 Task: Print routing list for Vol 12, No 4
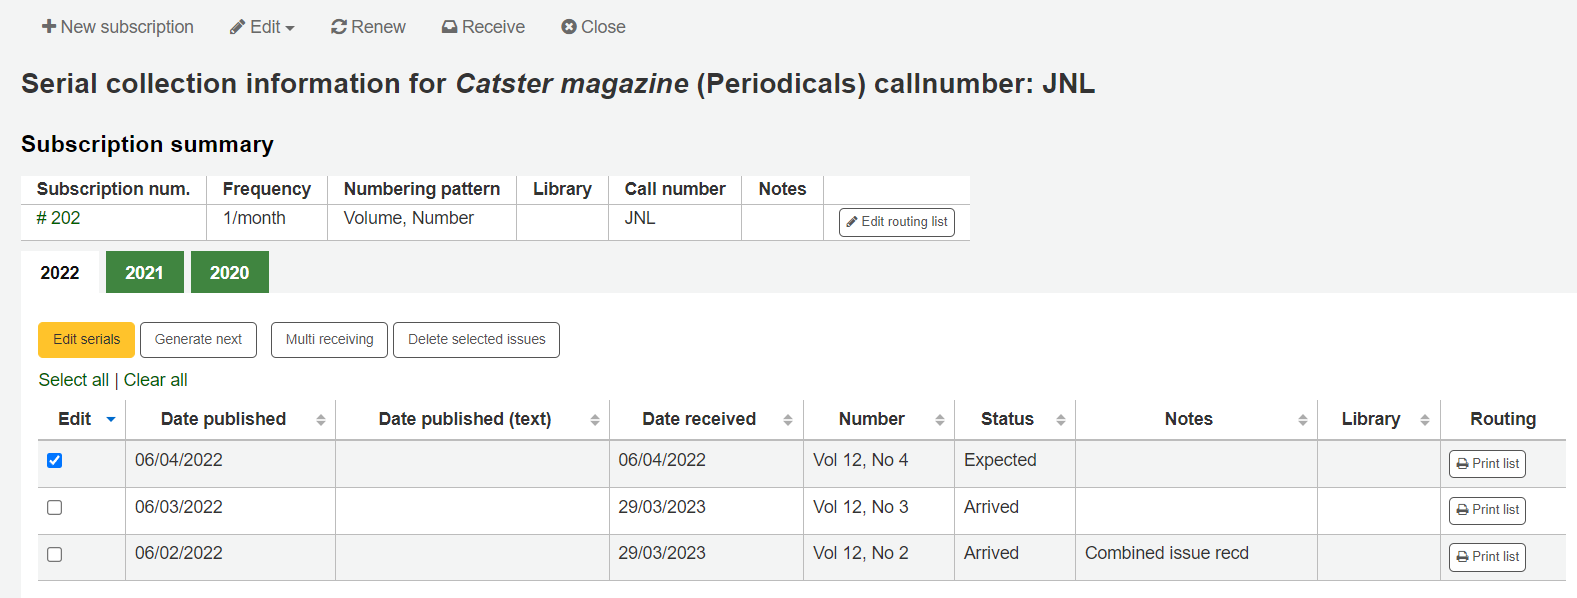click(x=1487, y=464)
